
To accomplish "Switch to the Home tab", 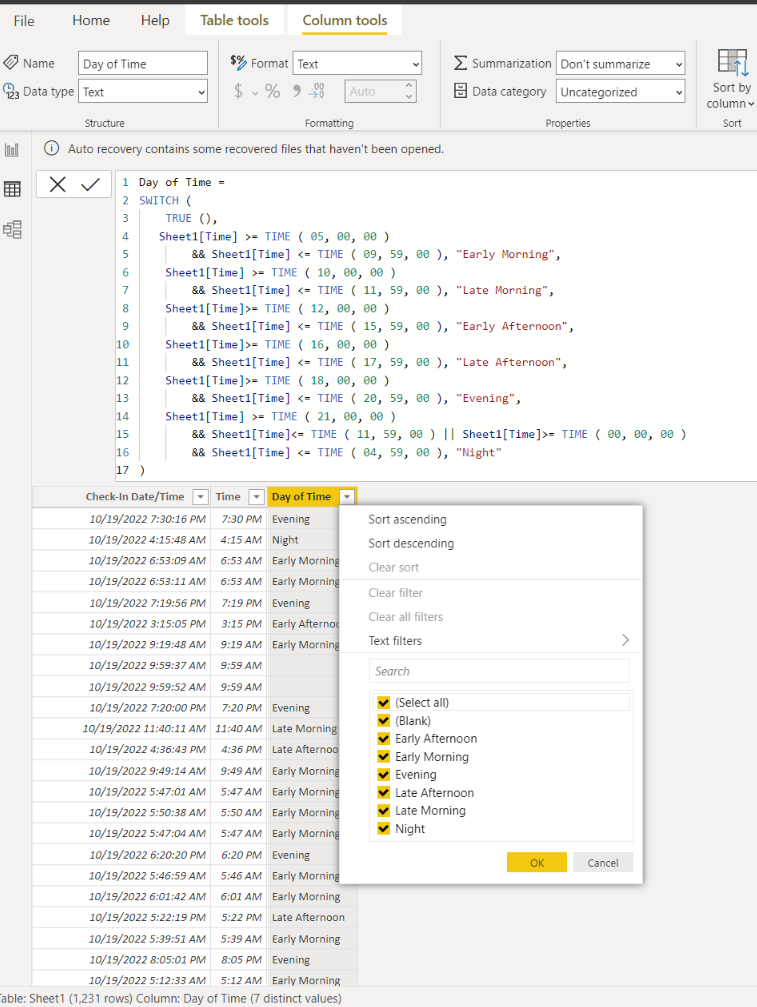I will (x=91, y=21).
